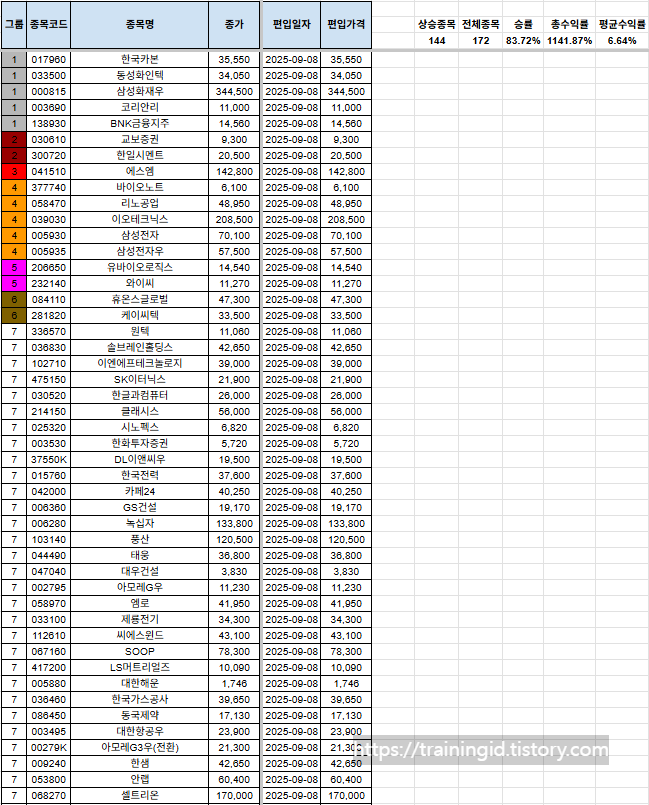Select the 한국카본 stock name cell
This screenshot has width=649, height=805.
[x=140, y=60]
